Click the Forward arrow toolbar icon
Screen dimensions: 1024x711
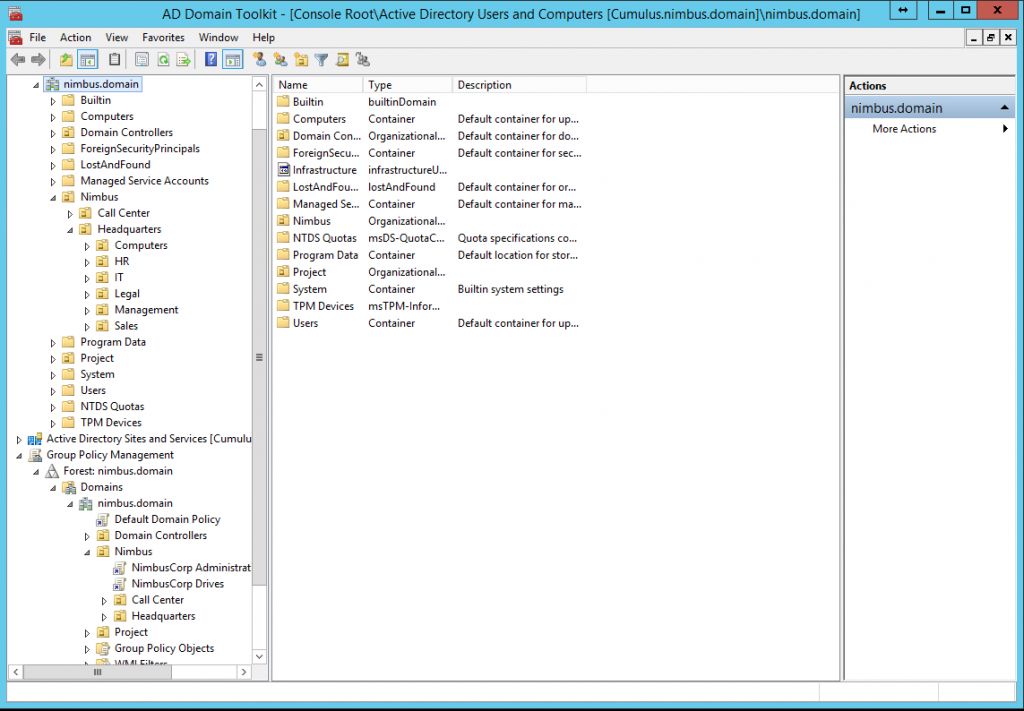click(39, 60)
